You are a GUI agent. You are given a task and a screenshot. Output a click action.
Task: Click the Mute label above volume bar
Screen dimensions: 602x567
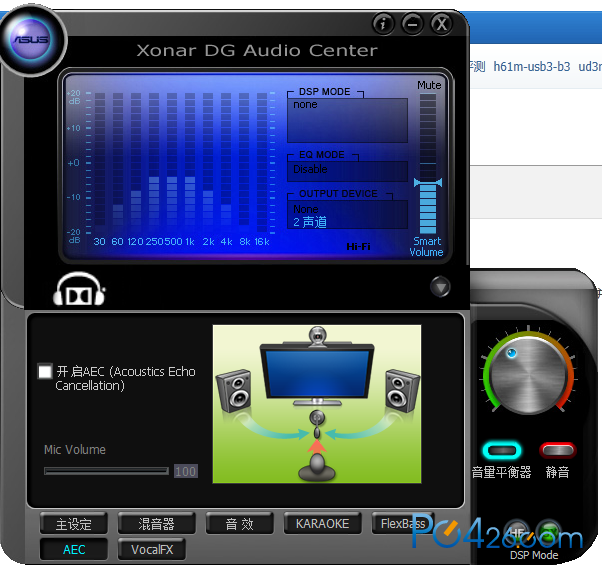pos(429,85)
